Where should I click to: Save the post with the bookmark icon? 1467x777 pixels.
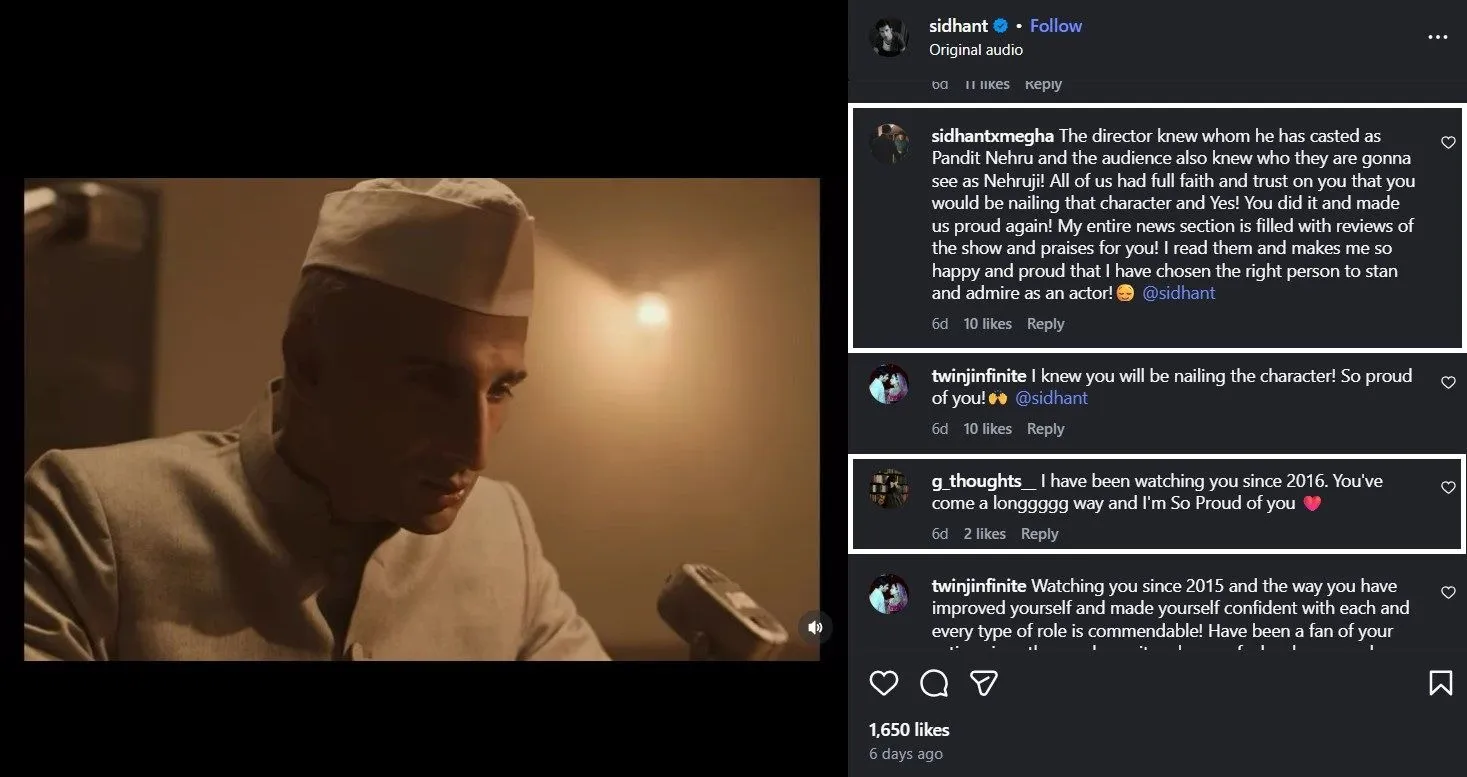[1440, 683]
